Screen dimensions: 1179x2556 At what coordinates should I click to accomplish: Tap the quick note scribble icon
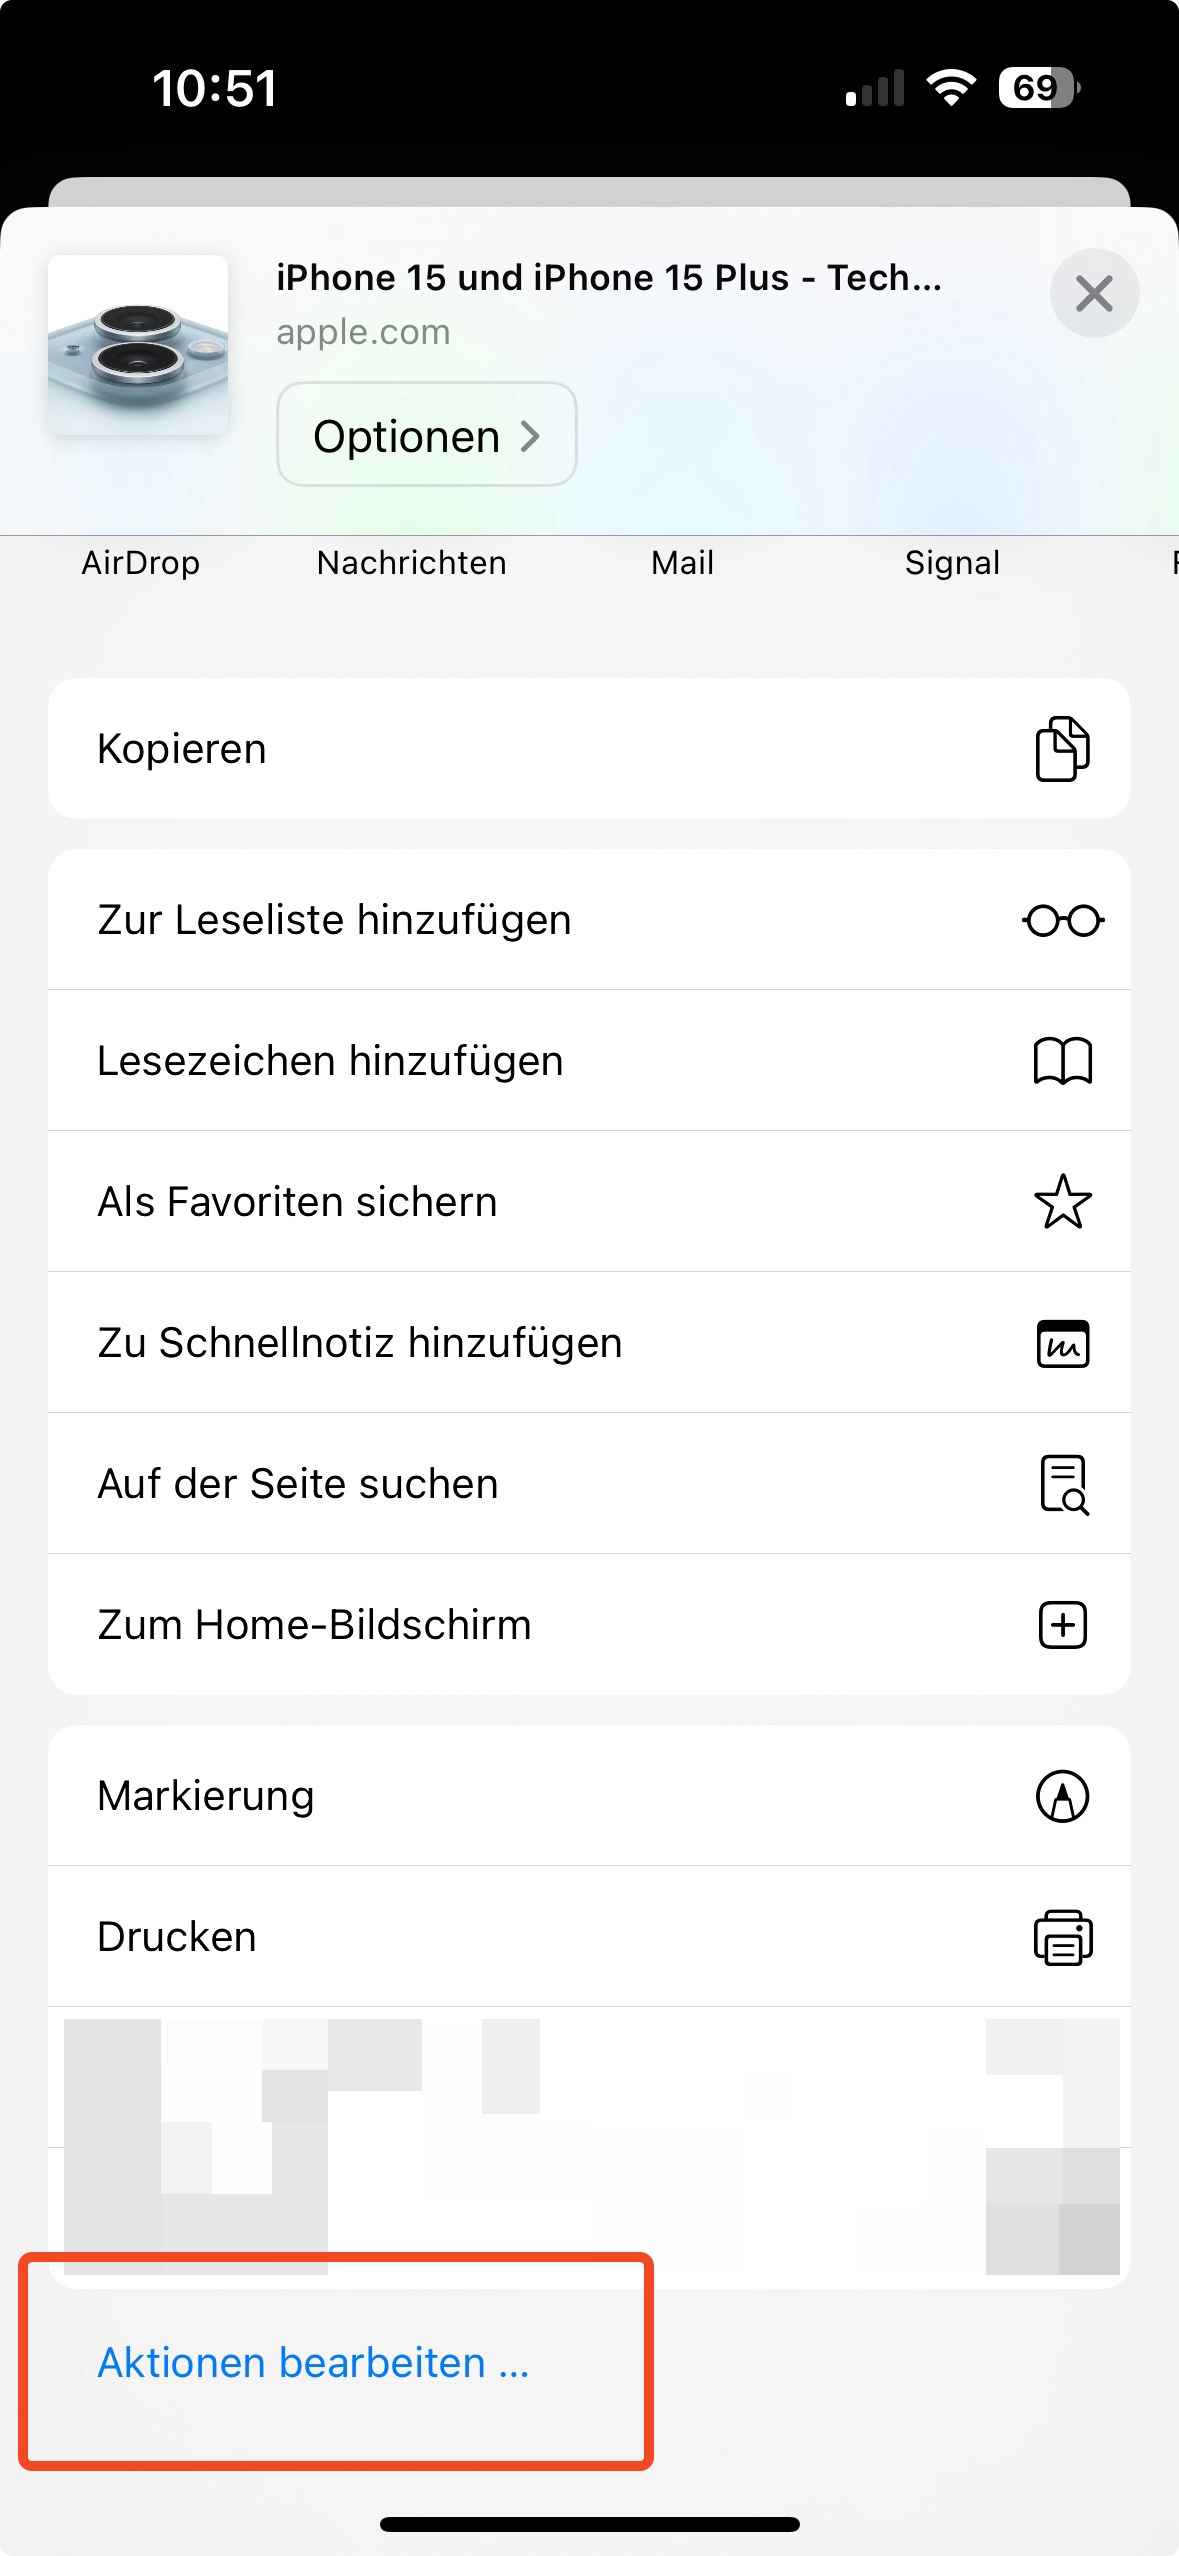point(1062,1343)
